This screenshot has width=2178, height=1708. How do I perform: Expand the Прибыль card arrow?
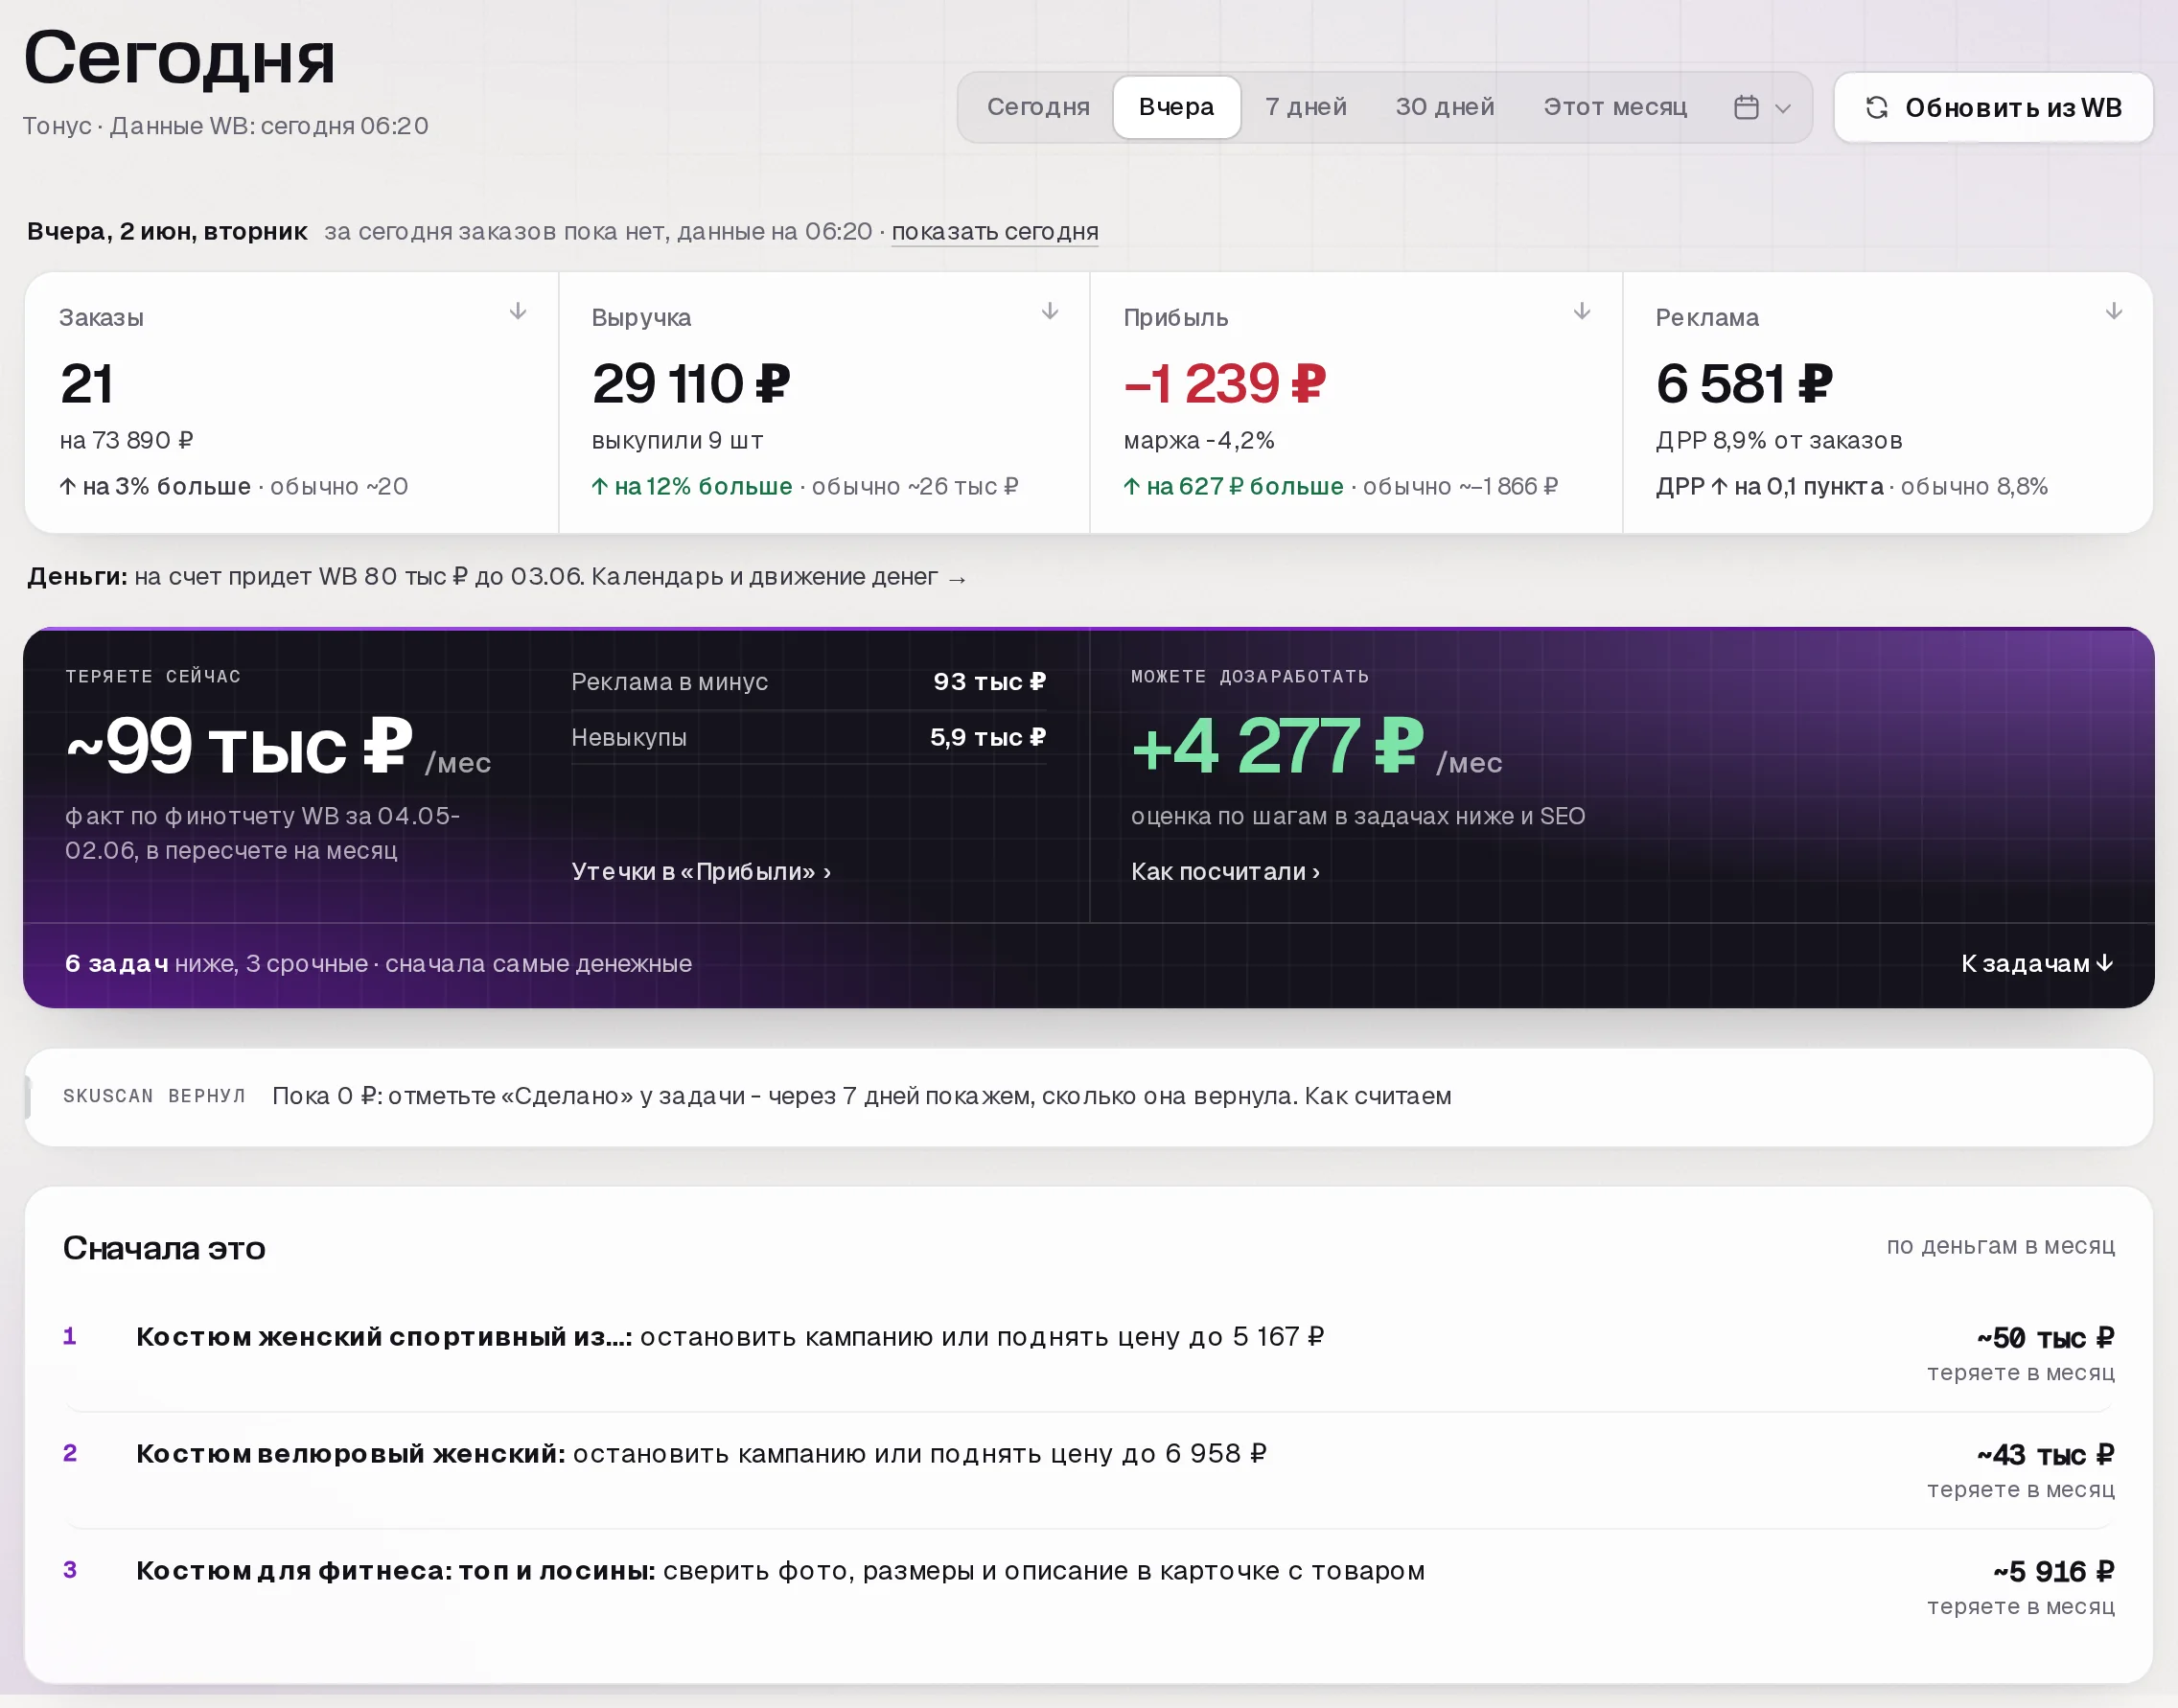point(1582,311)
